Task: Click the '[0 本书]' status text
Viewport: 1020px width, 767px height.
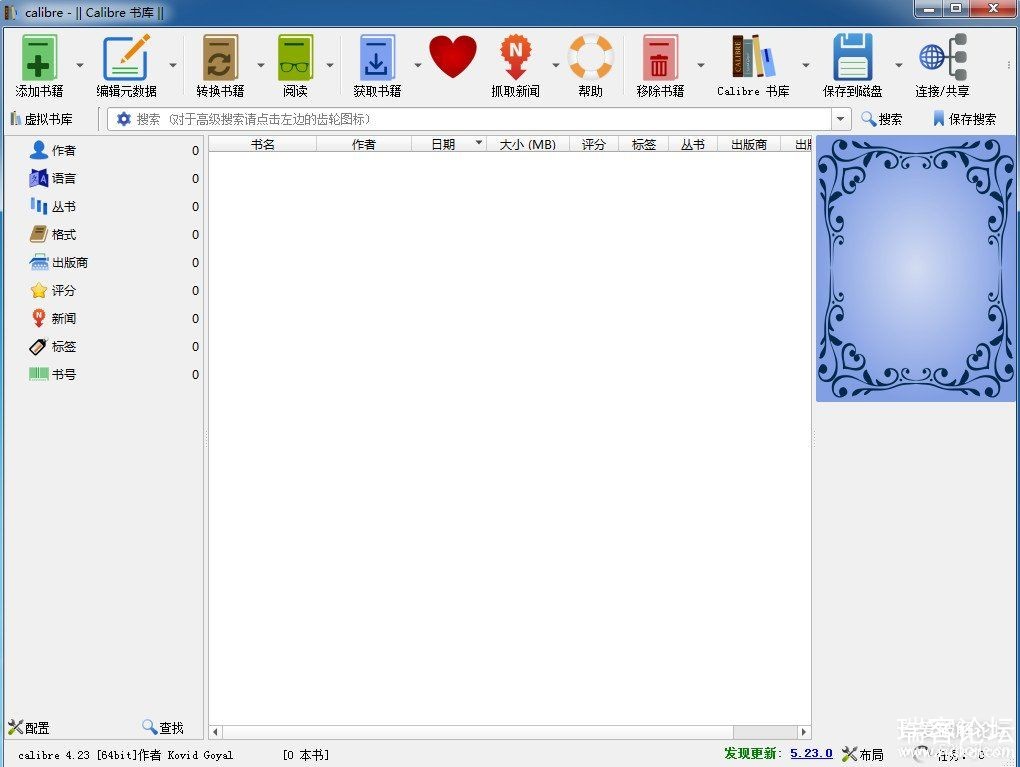Action: pyautogui.click(x=306, y=755)
